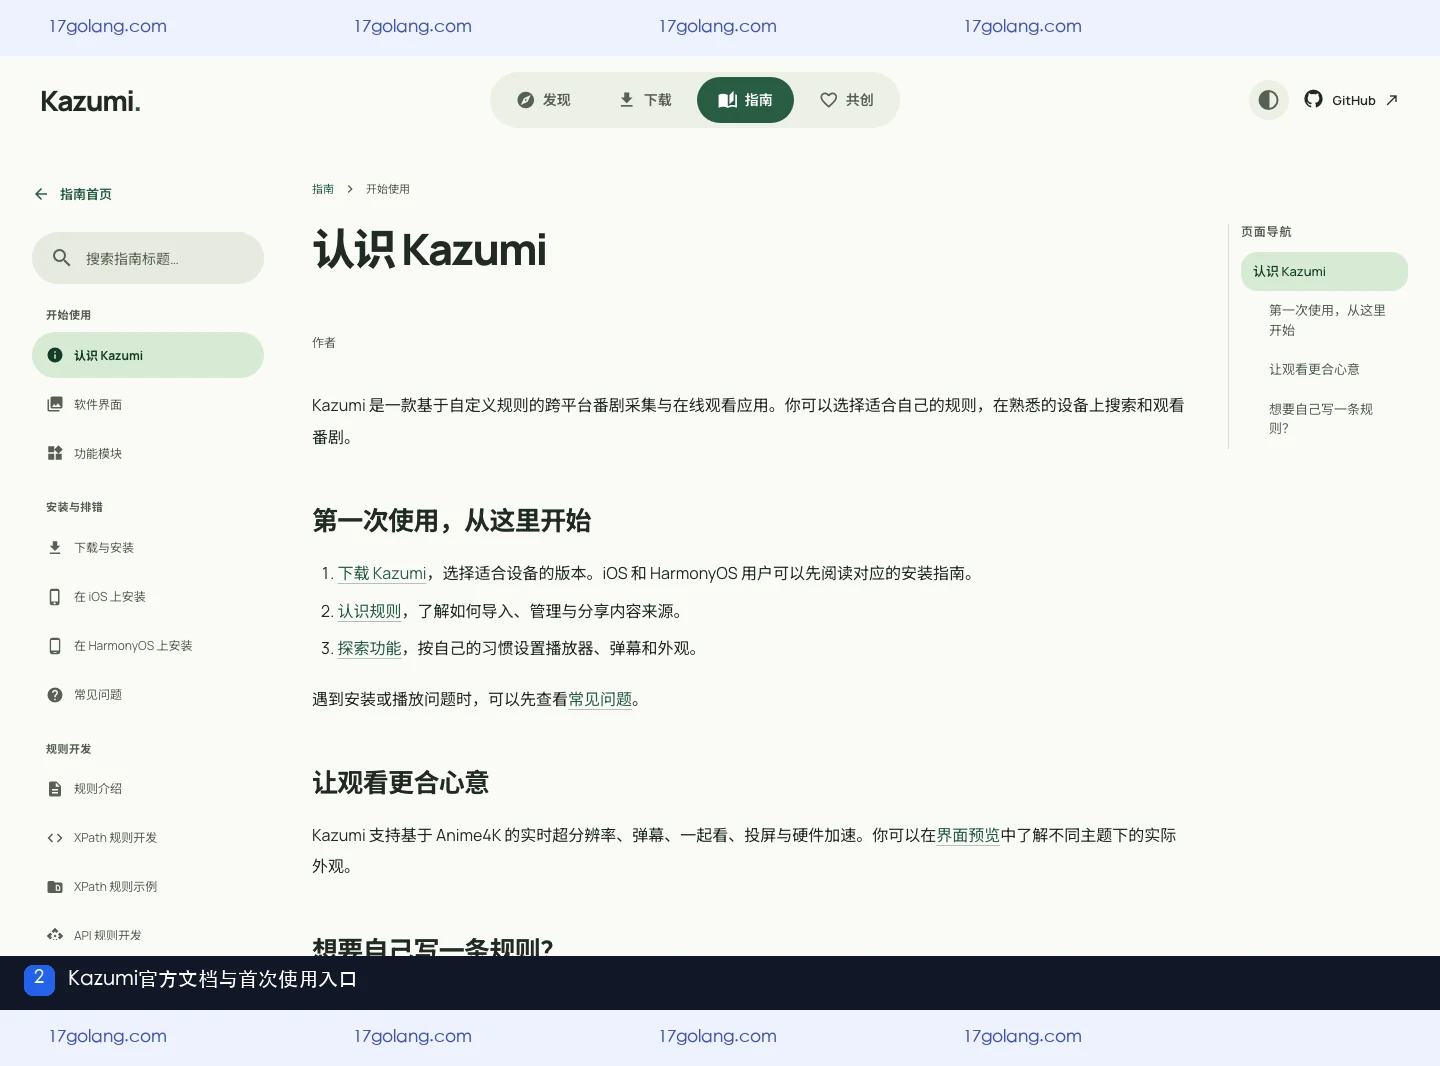Screen dimensions: 1440x1066
Task: Click the image icon beside 软件界面
Action: 55,404
